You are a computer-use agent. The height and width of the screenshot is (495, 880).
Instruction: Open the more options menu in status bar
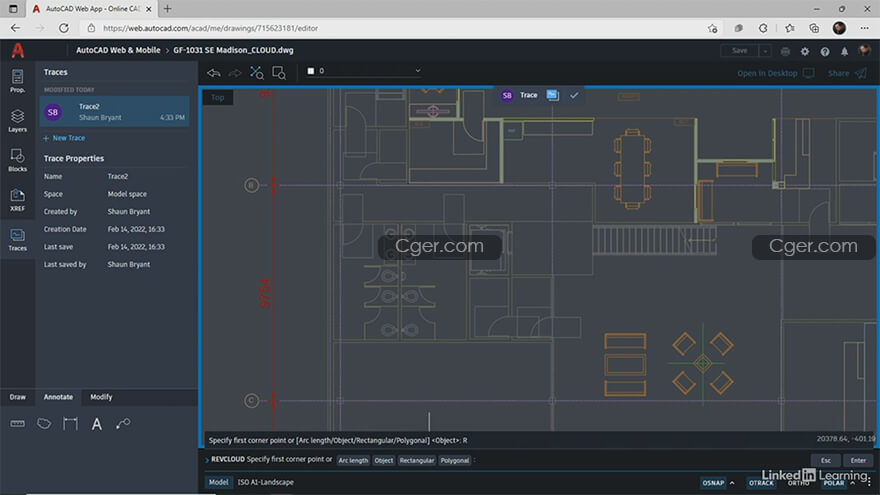tap(869, 482)
